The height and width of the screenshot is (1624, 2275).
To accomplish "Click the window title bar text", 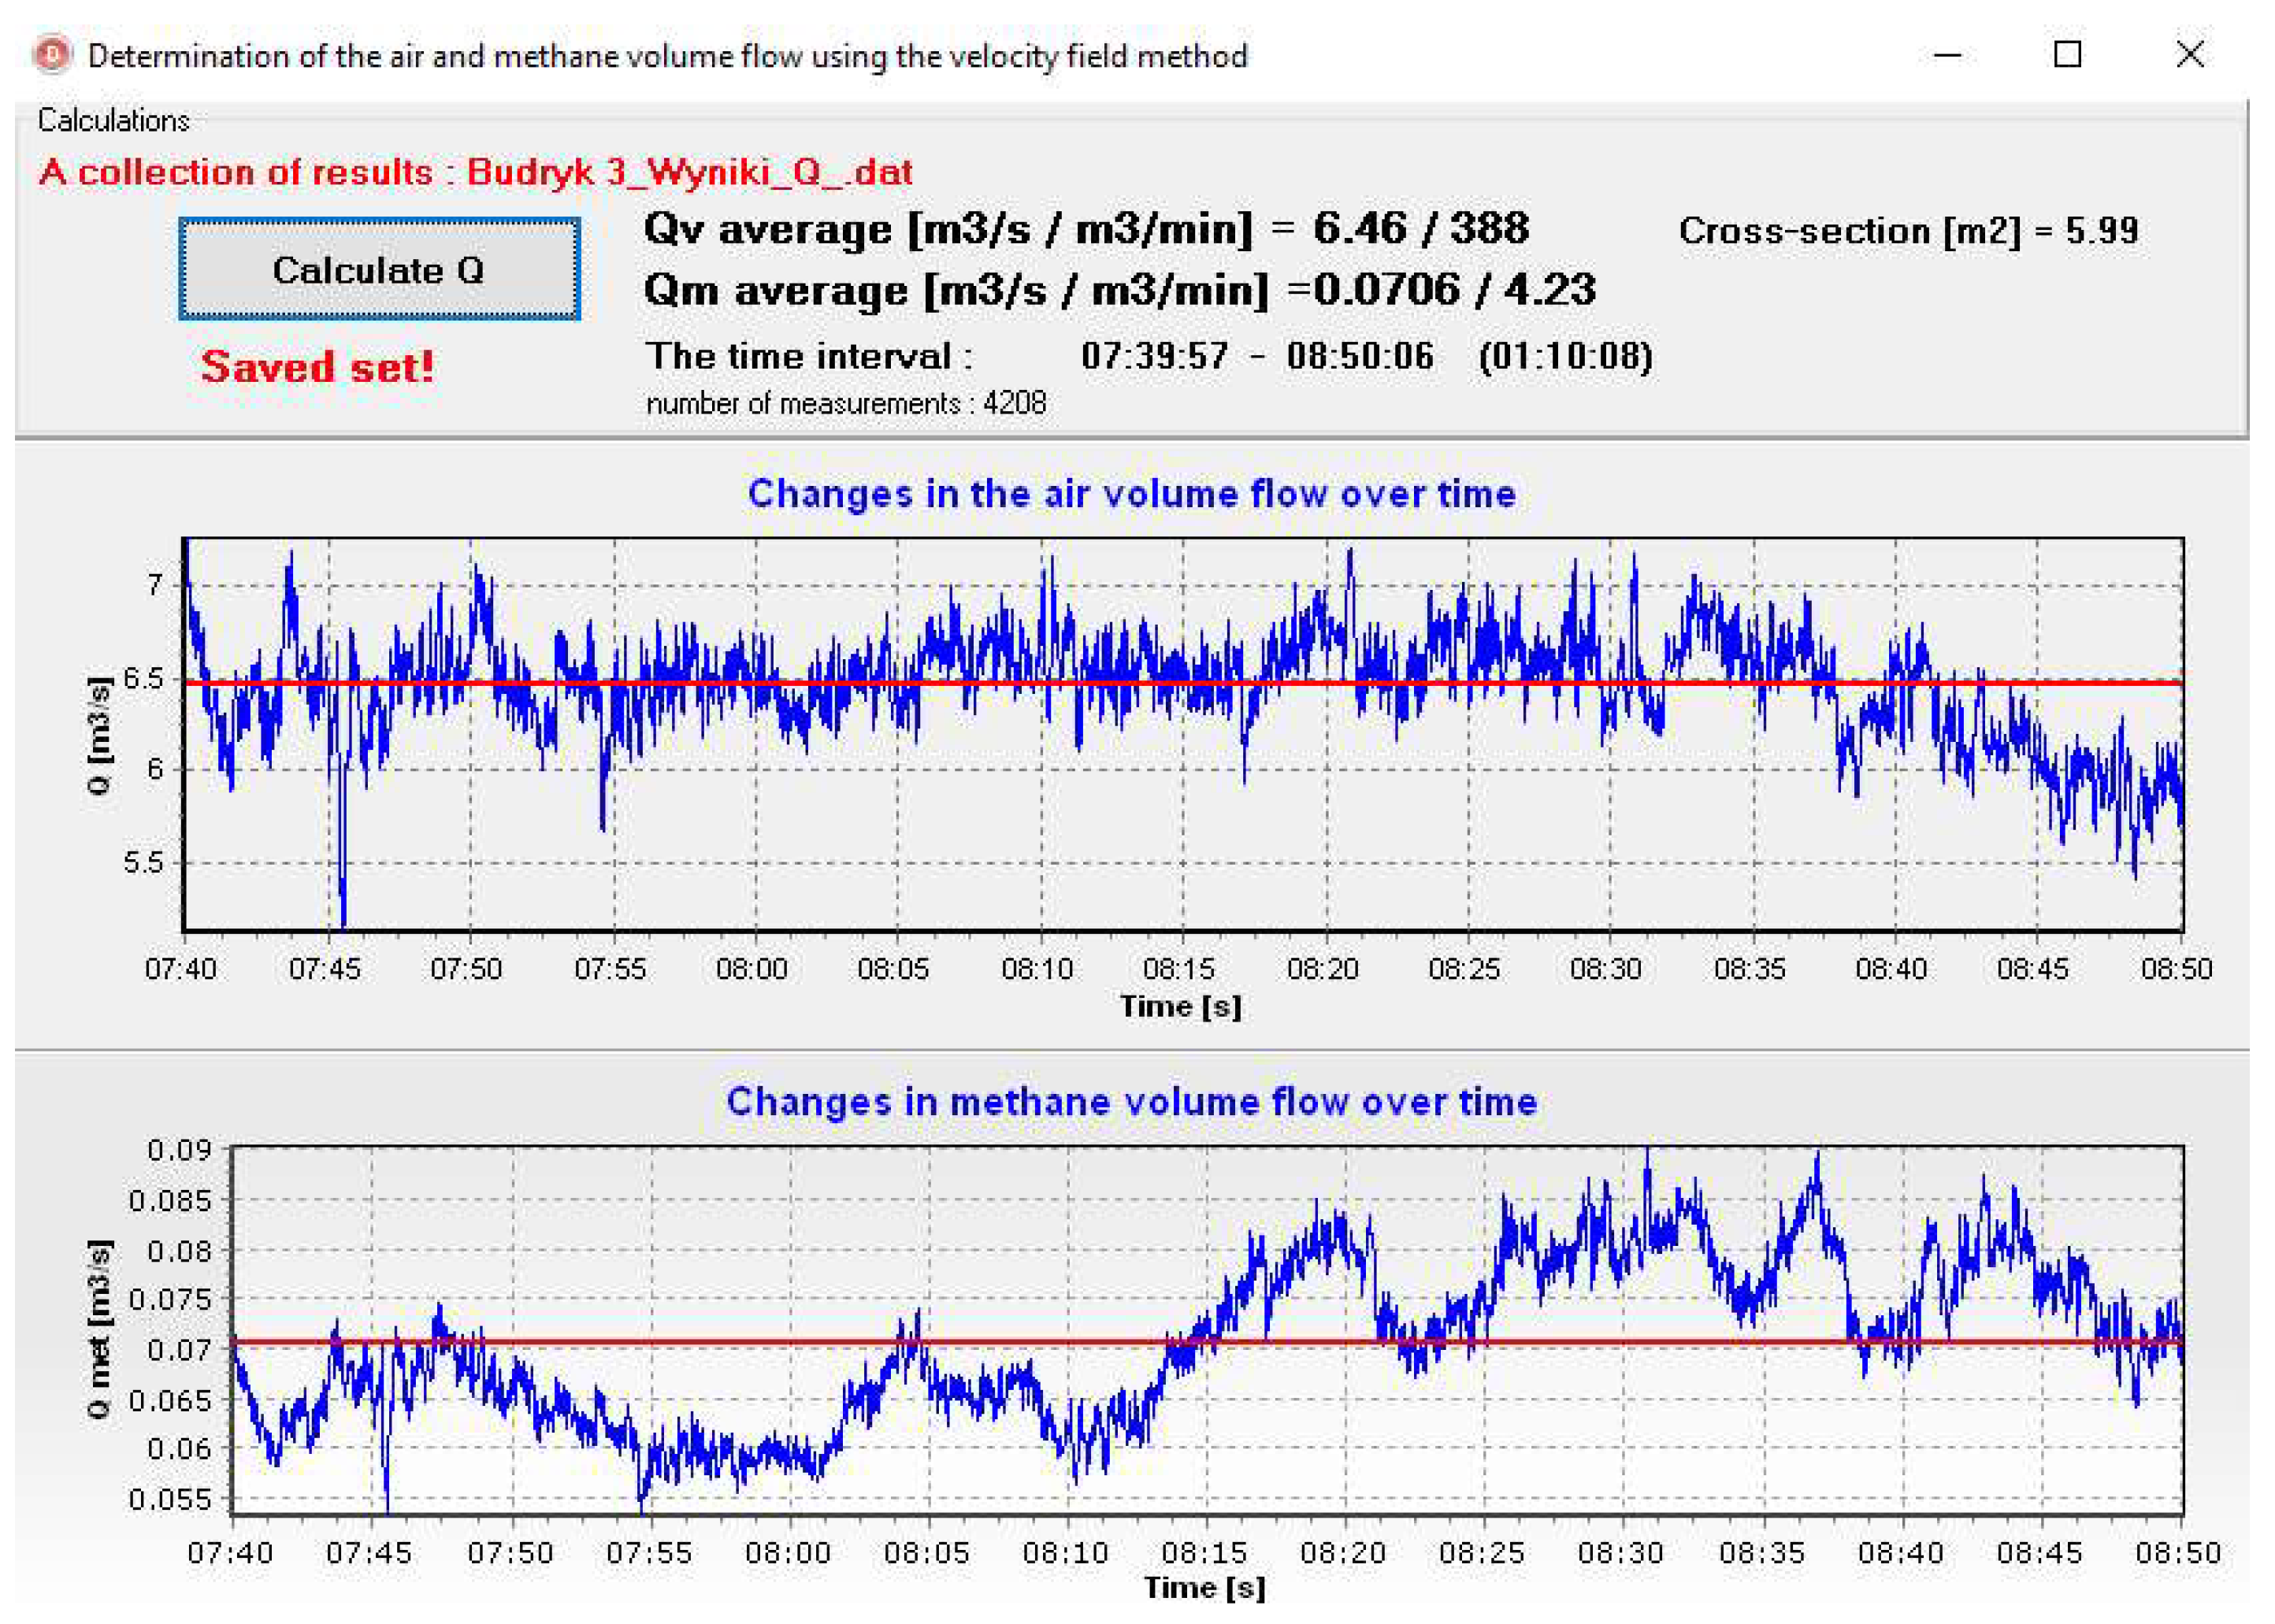I will coord(667,56).
